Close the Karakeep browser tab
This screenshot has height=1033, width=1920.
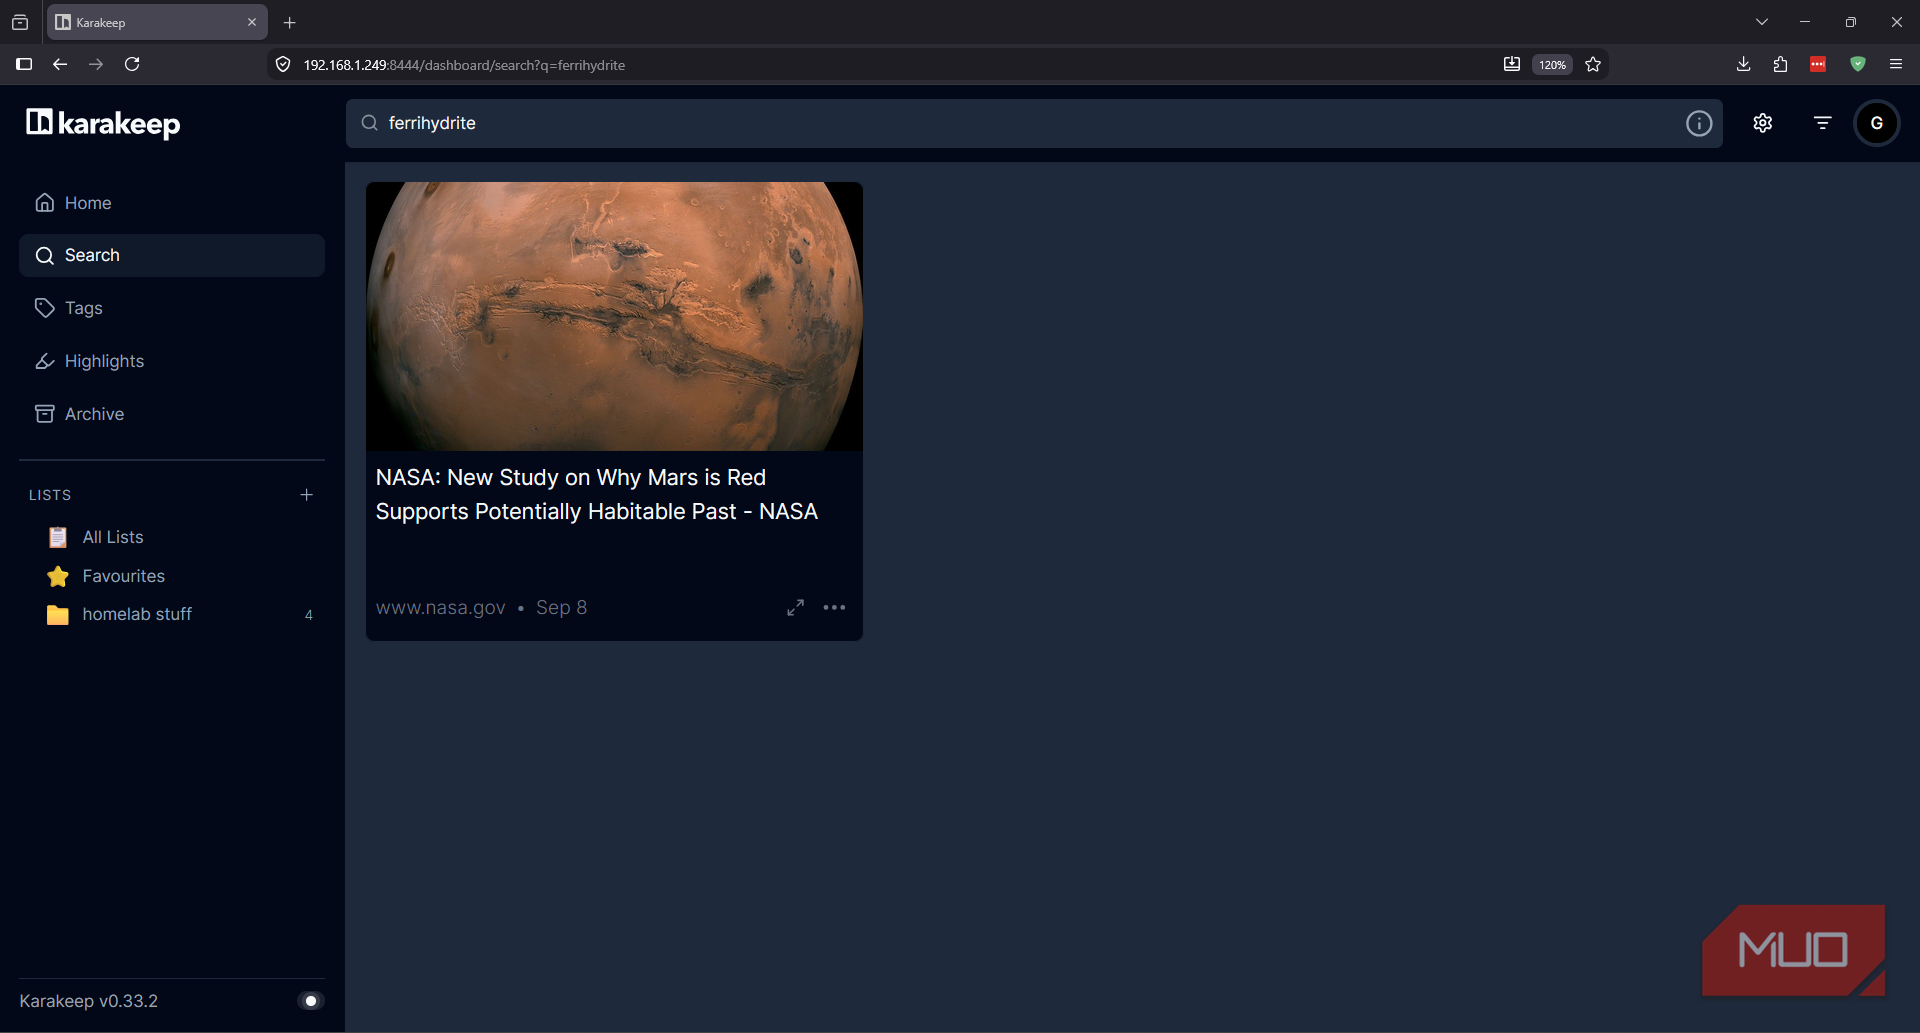click(252, 22)
